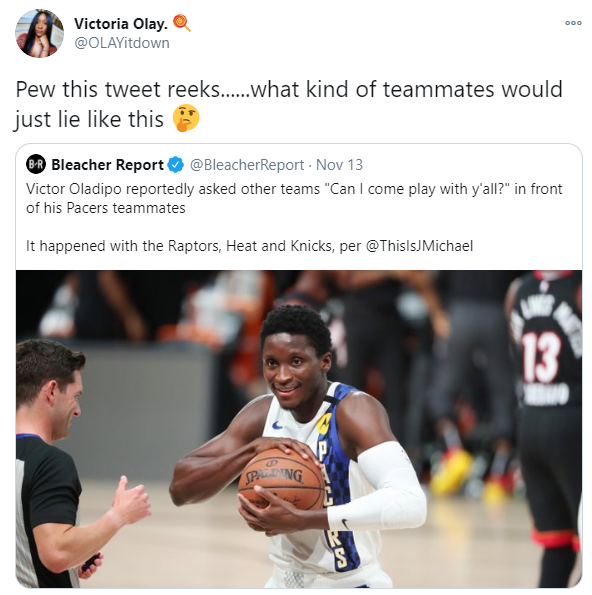Screen dimensions: 592x595
Task: Open the @BleacherReport handle in quoted tweet
Action: 247,165
